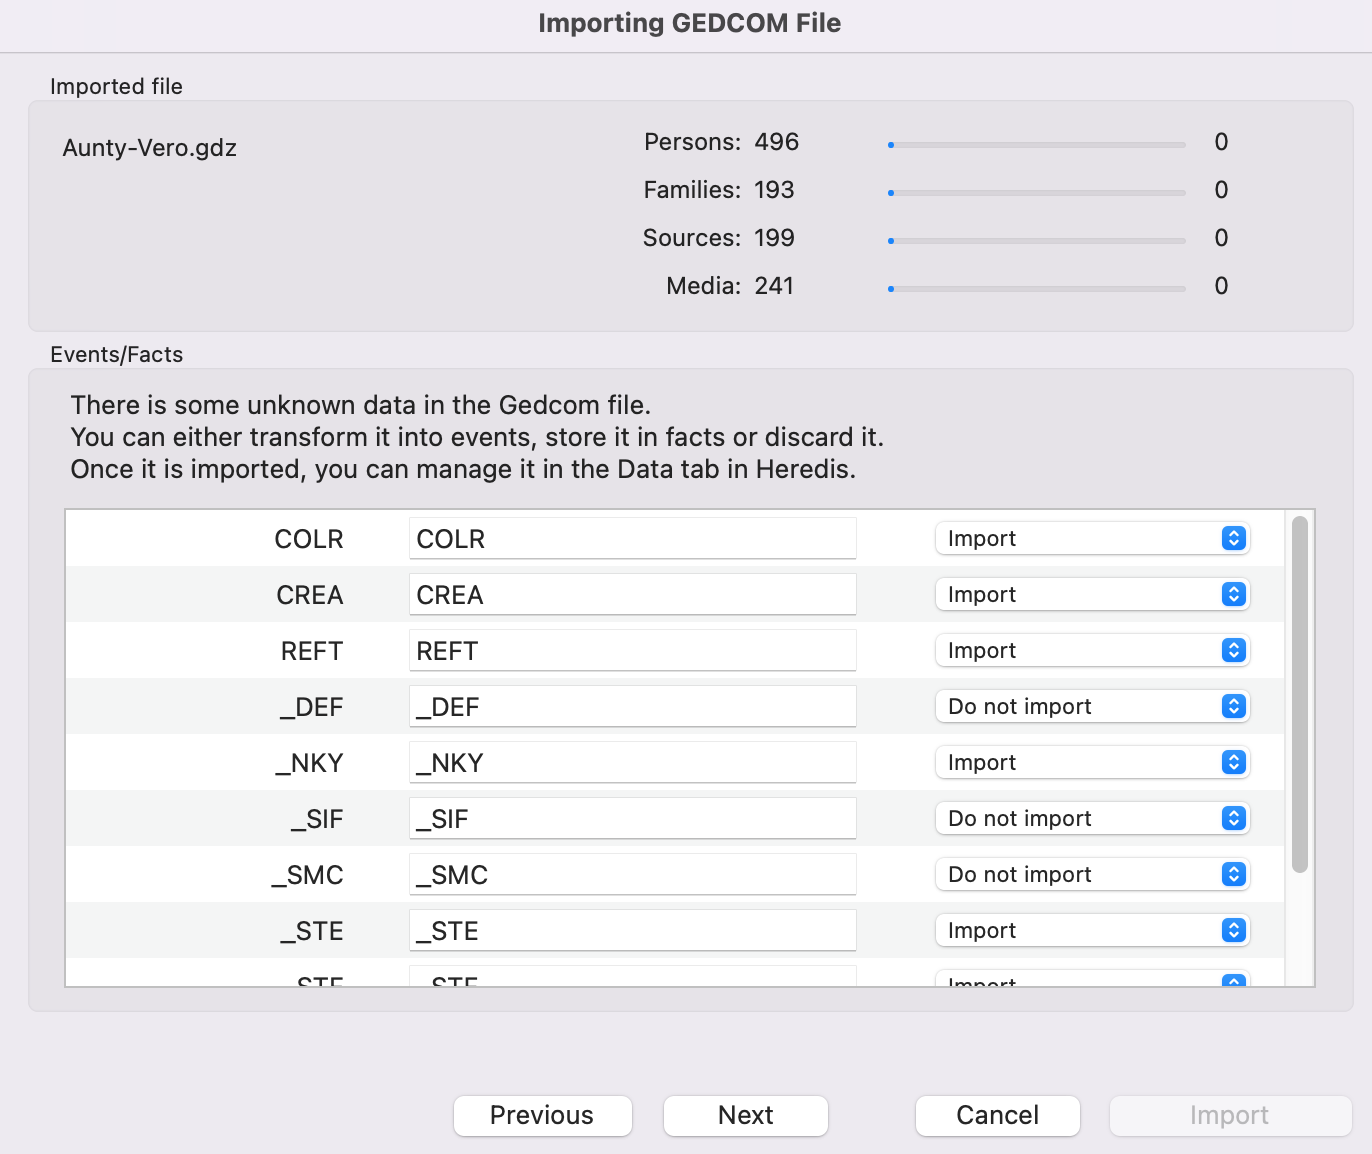The width and height of the screenshot is (1372, 1154).
Task: Open the _SMC 'Do not import' dropdown
Action: click(x=1092, y=875)
